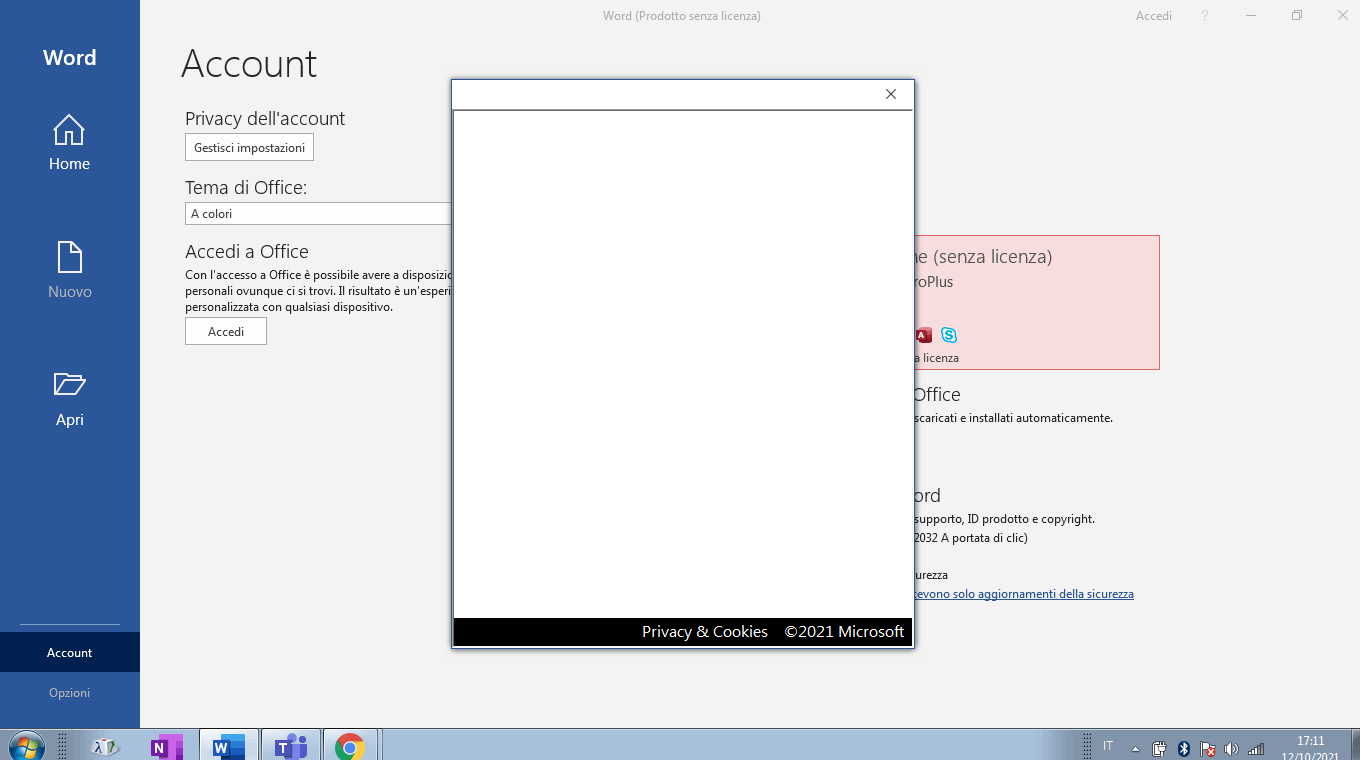Click the Gestisci impostazioni button
The image size is (1360, 760).
[249, 147]
